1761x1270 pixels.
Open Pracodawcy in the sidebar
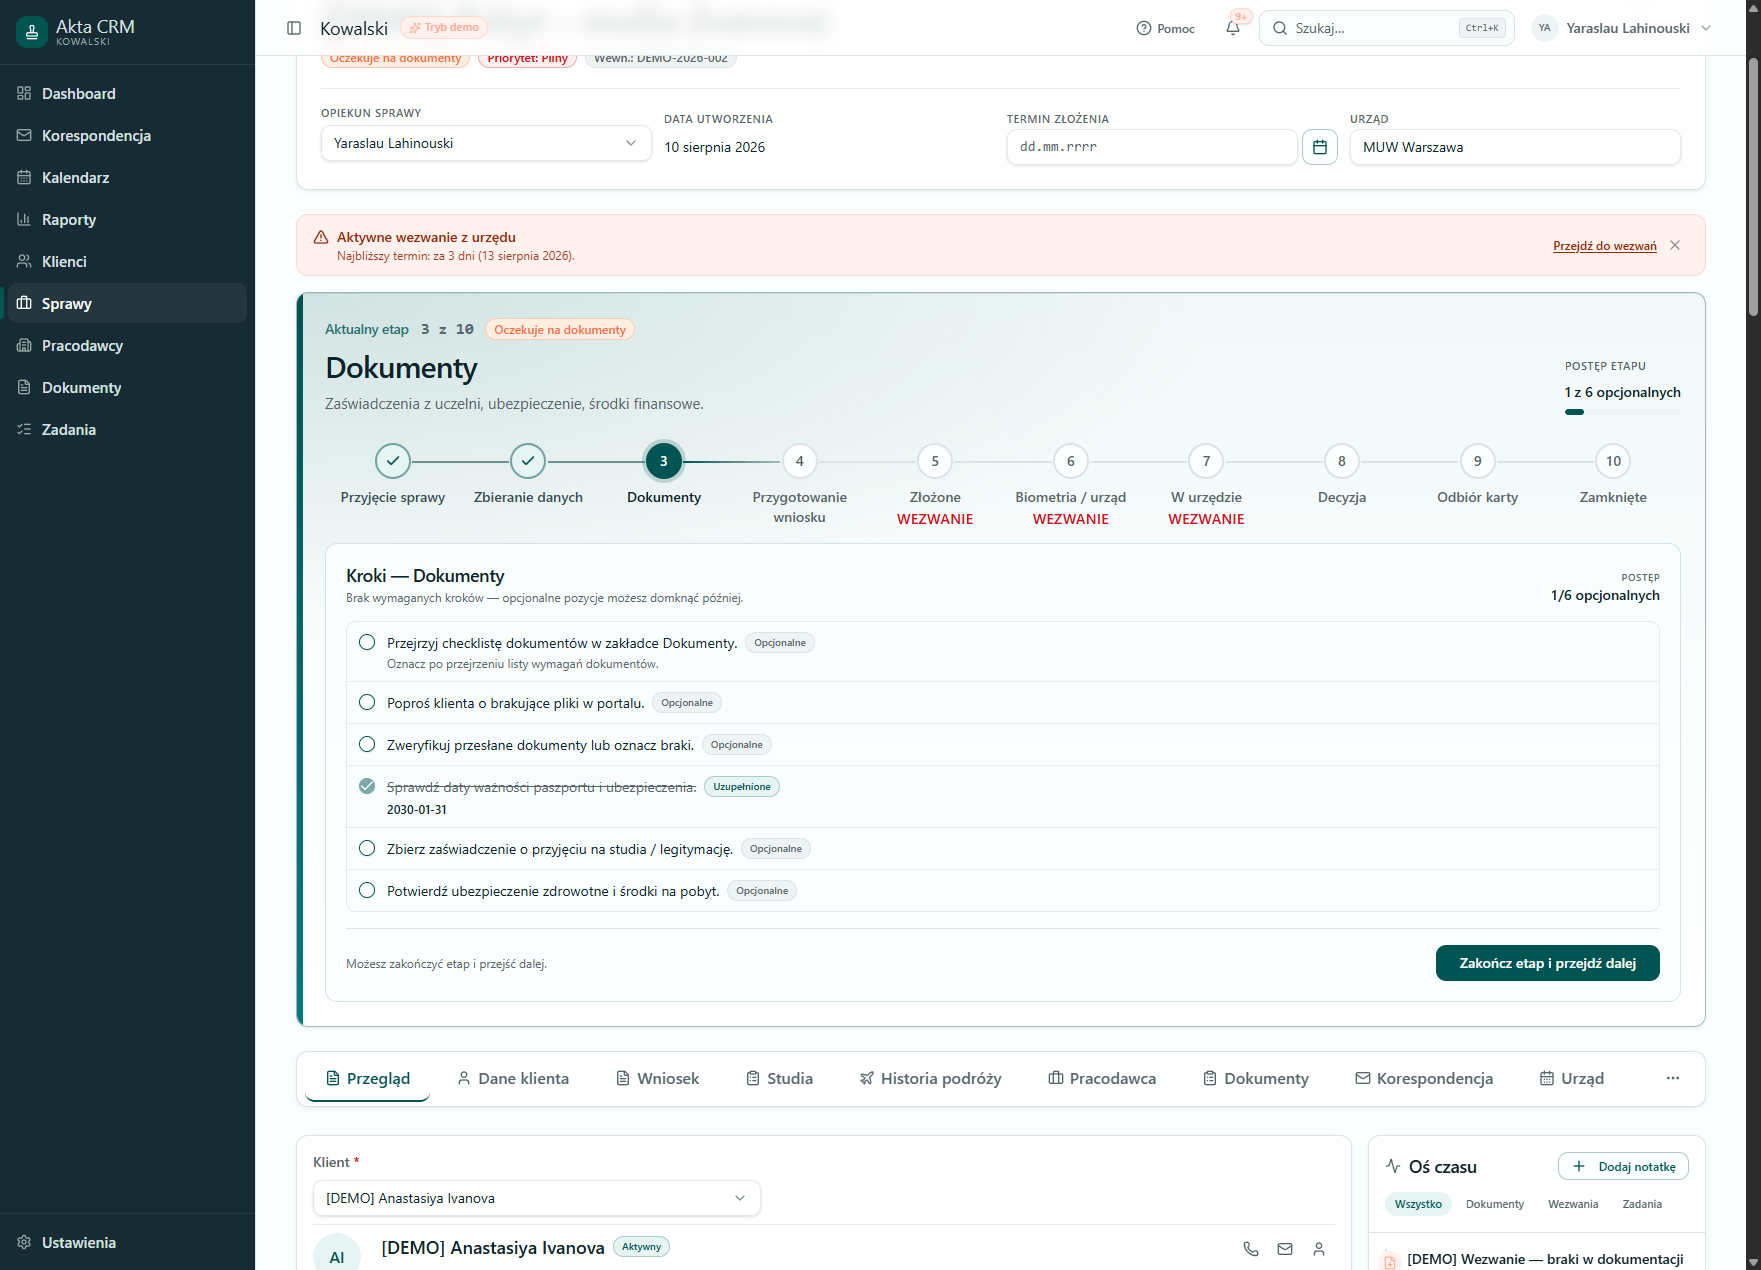click(x=127, y=345)
